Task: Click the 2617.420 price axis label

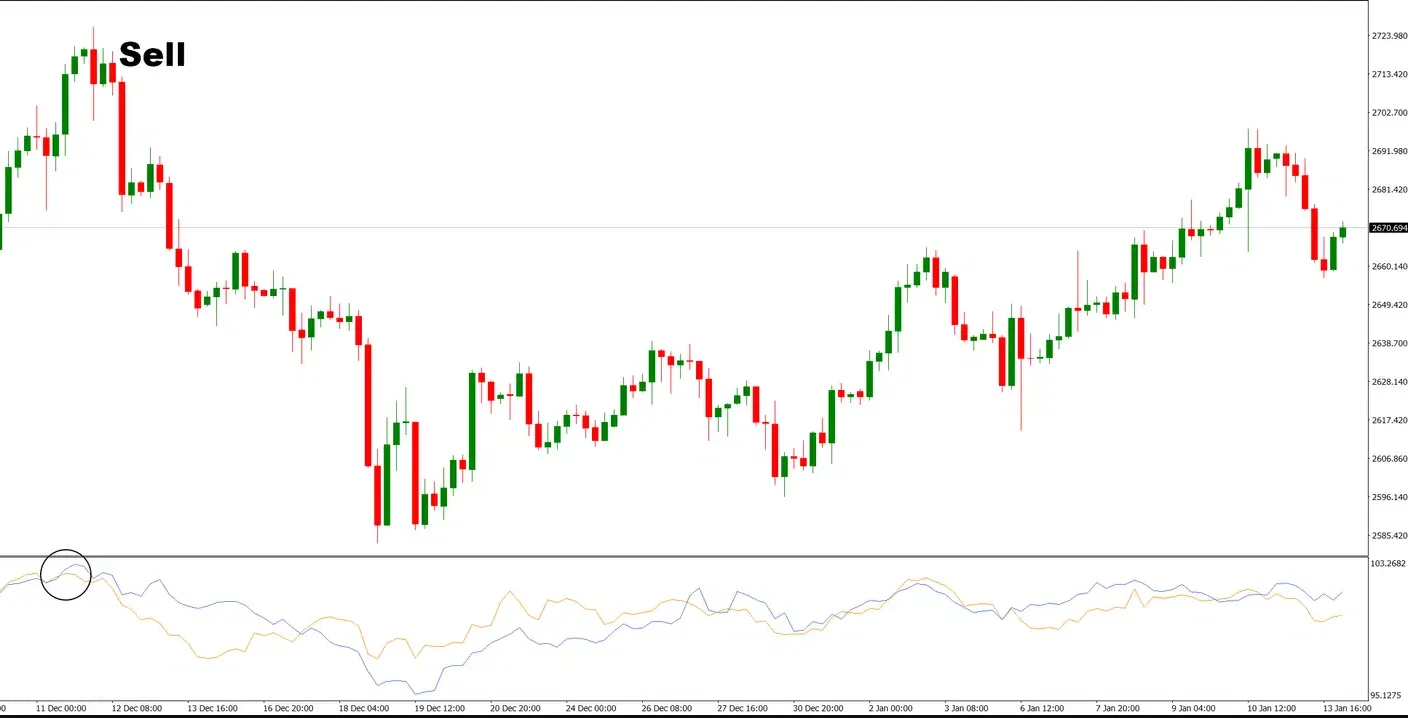Action: pos(1389,421)
